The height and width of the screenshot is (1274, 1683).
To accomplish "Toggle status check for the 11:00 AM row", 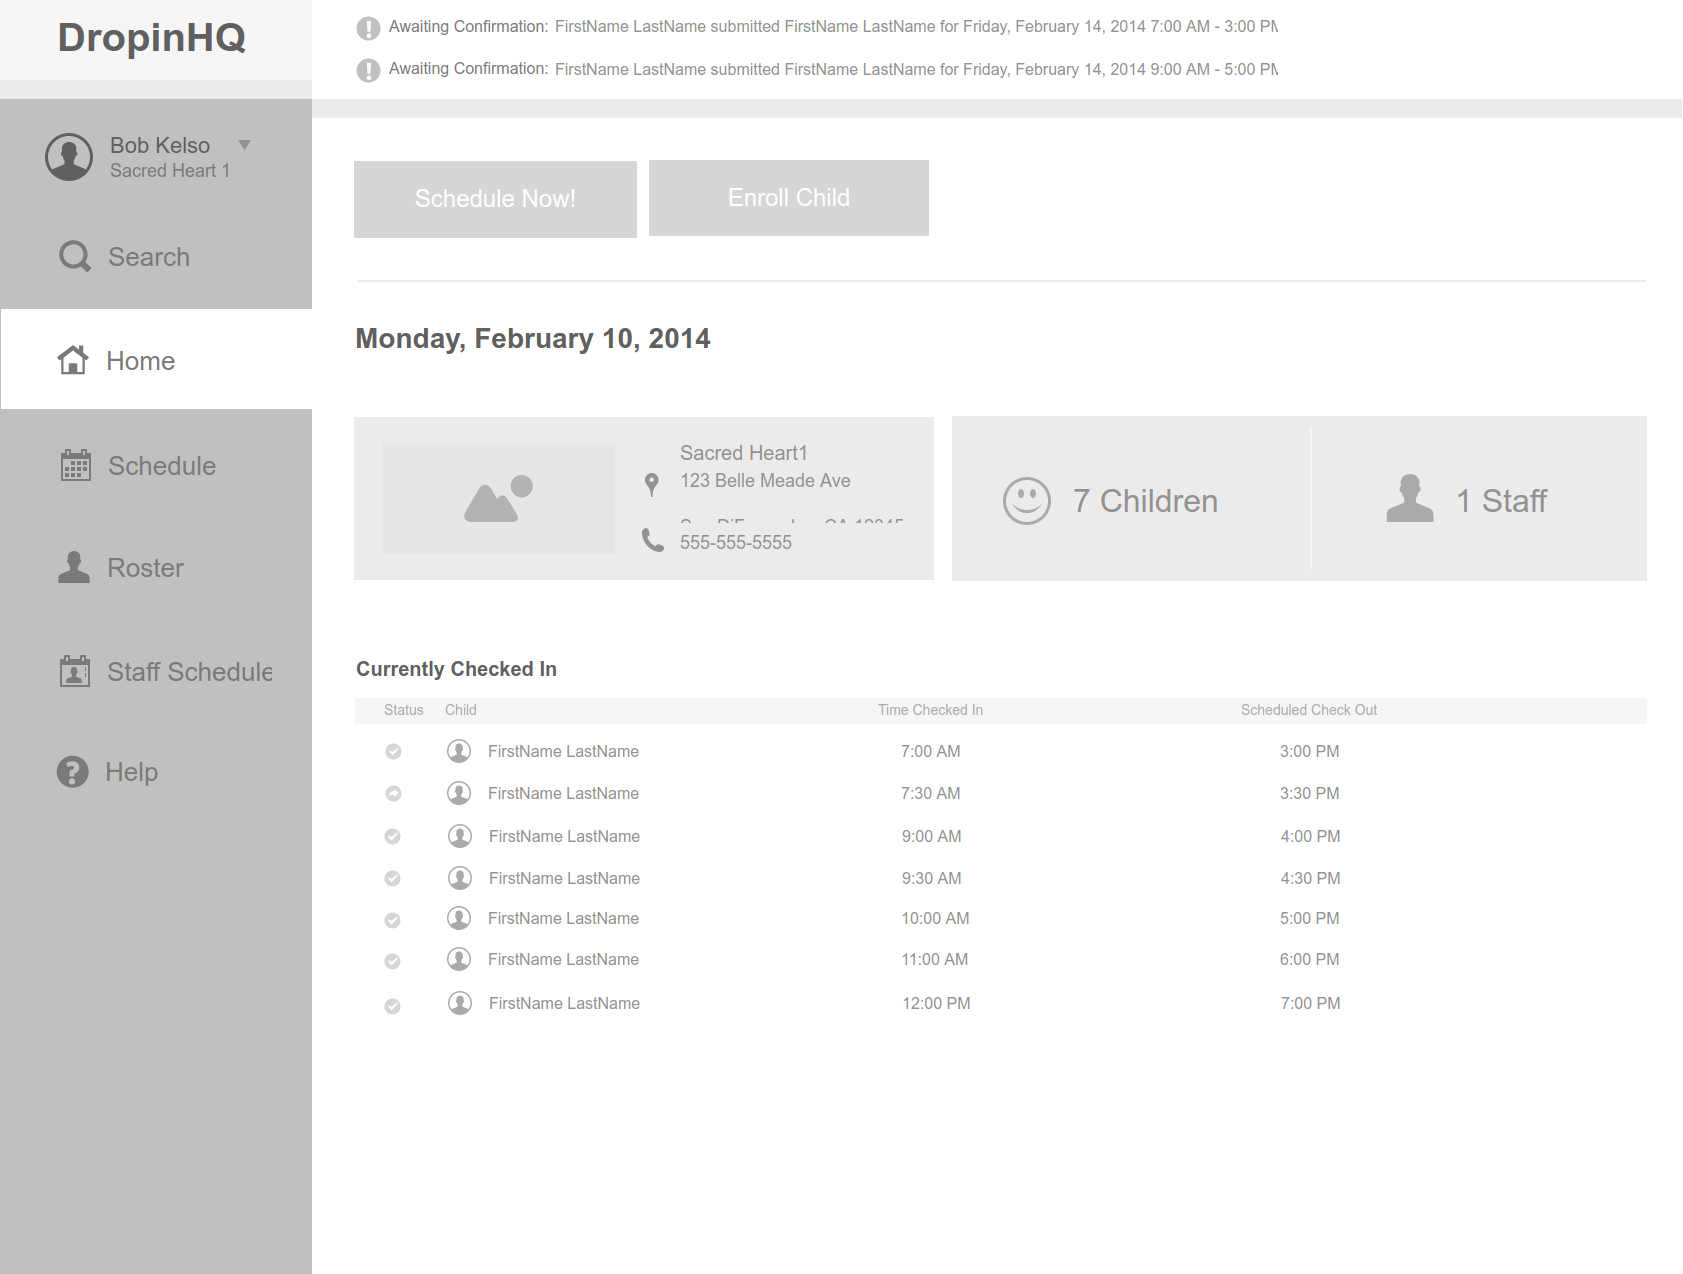I will [x=393, y=961].
